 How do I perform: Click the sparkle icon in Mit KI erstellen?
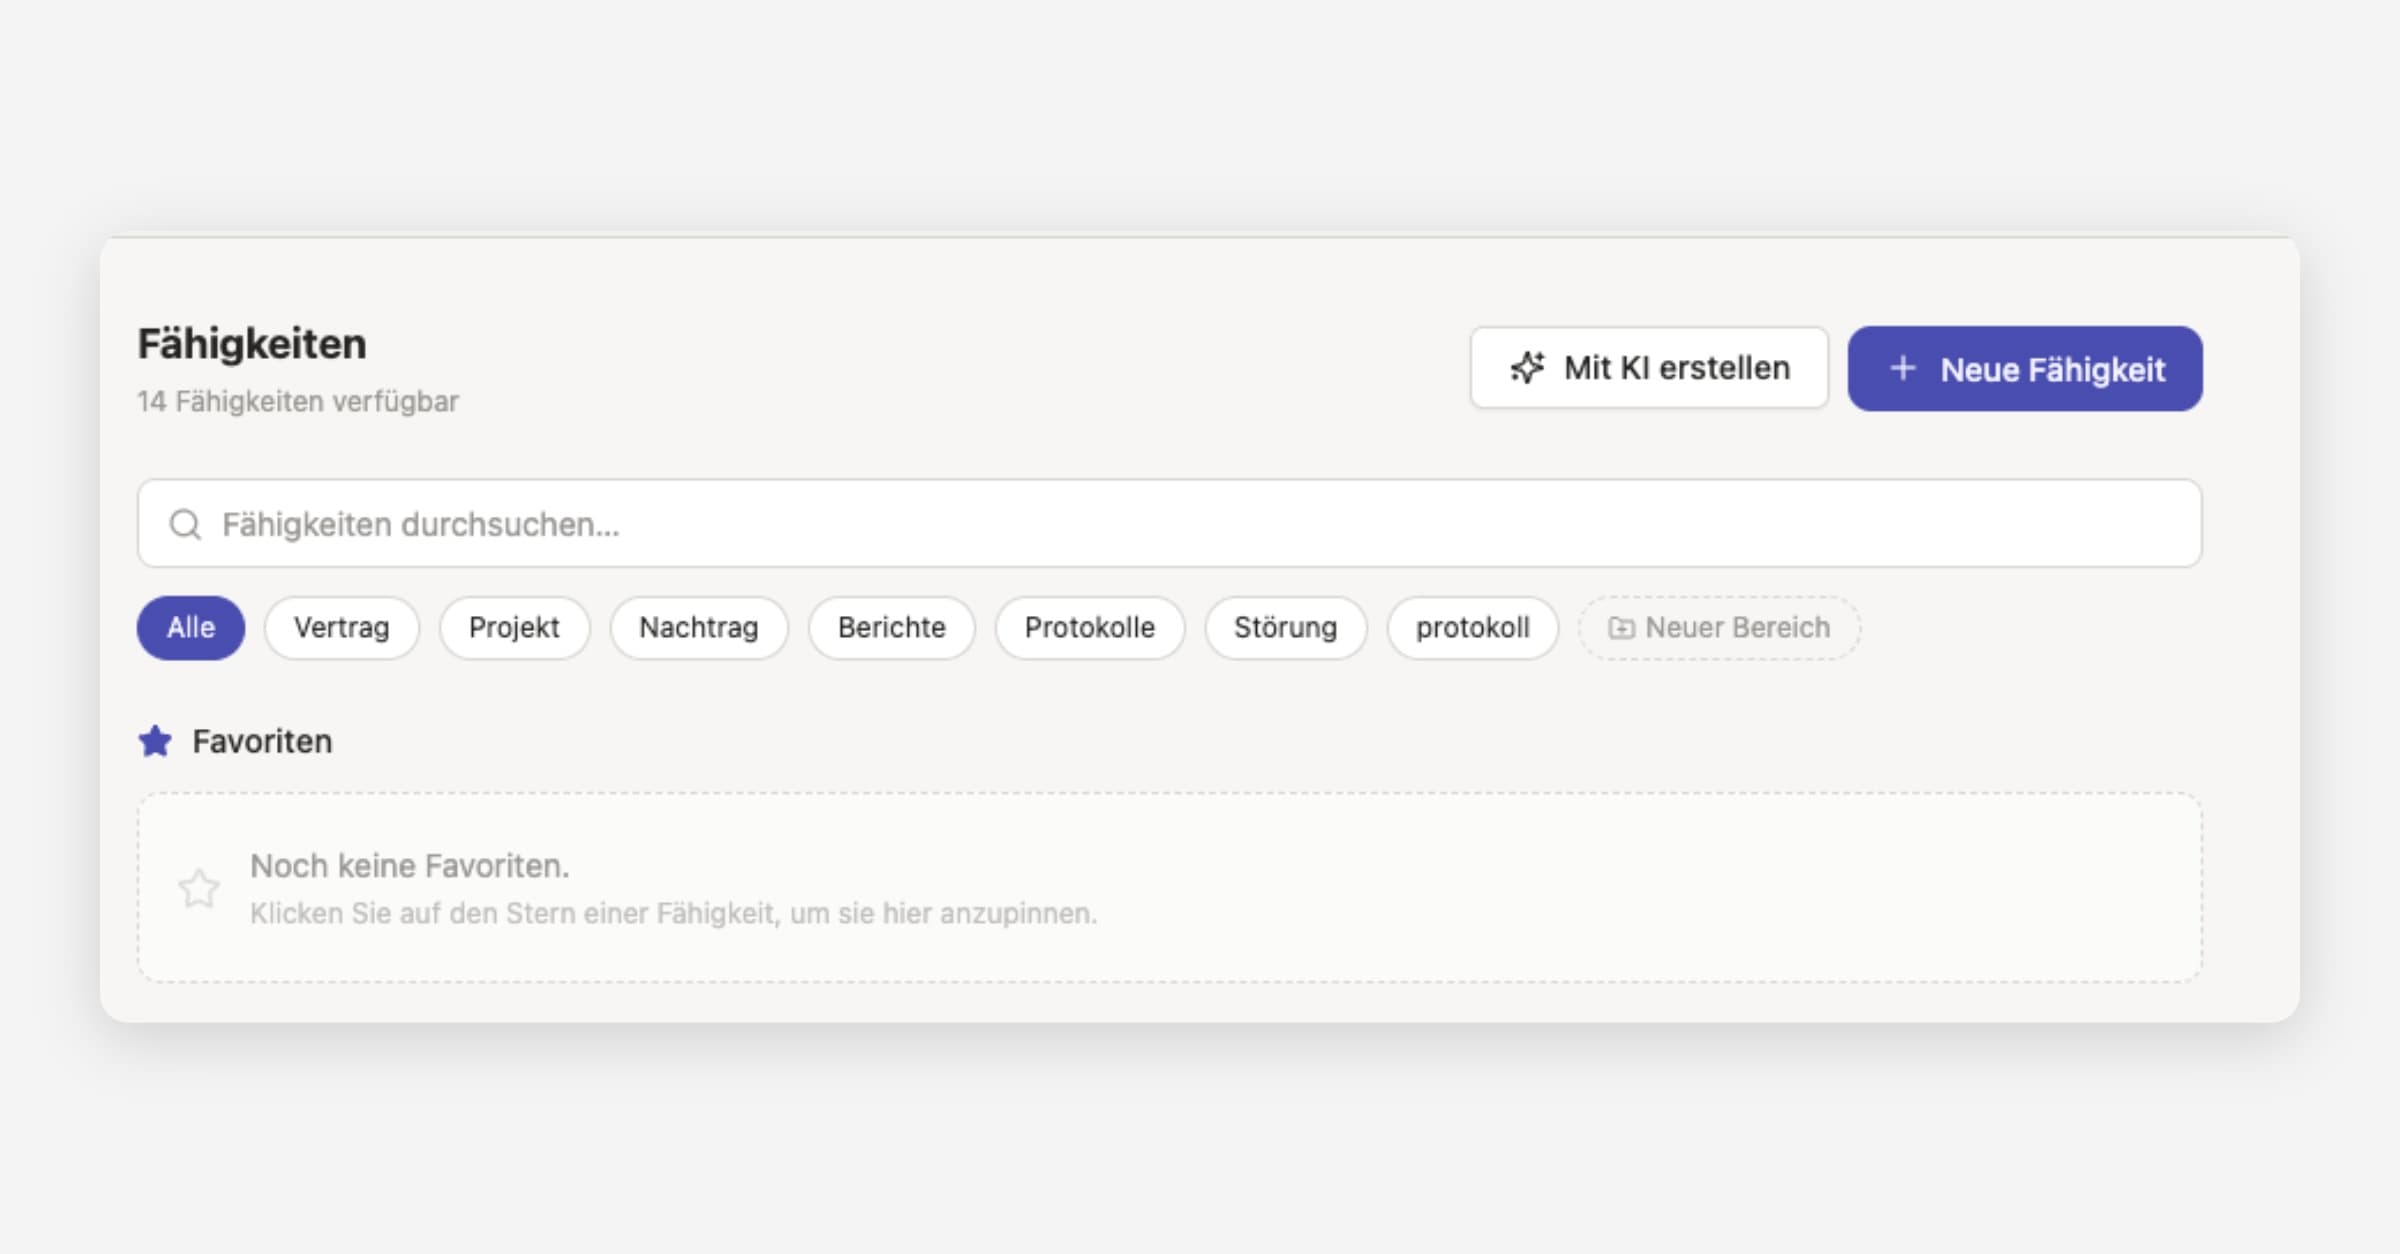coord(1527,368)
